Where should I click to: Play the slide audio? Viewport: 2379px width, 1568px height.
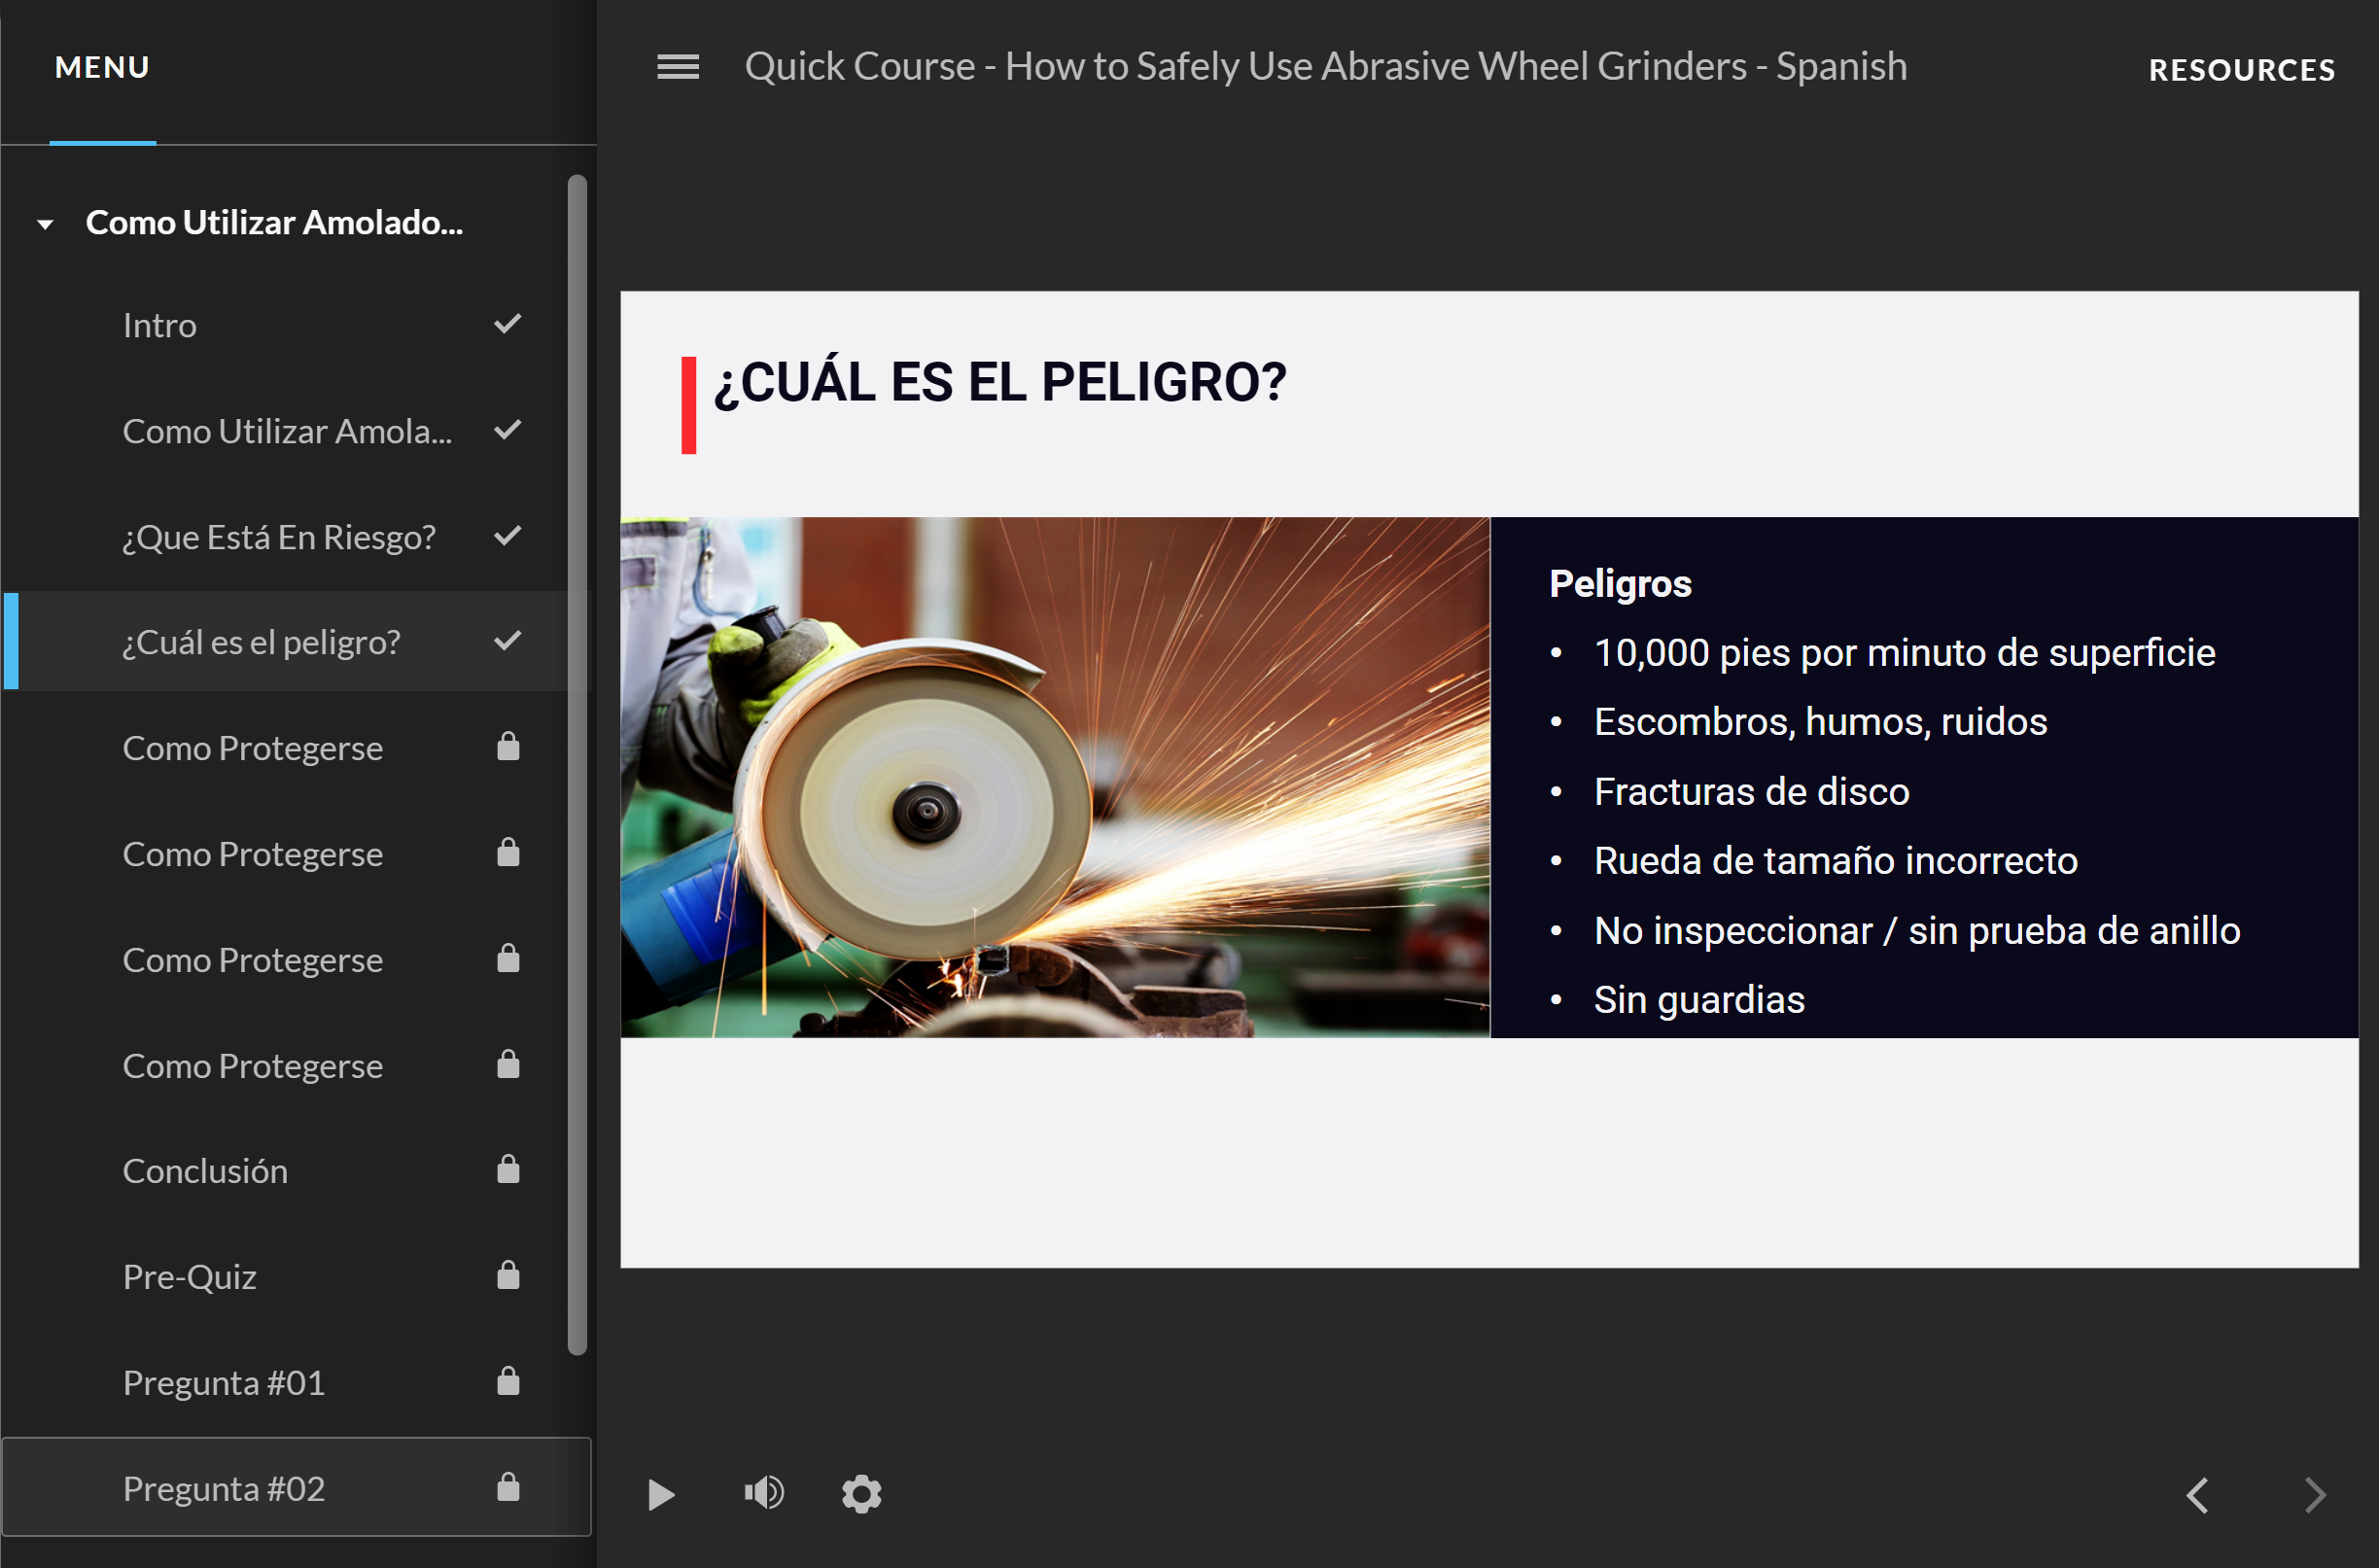click(661, 1494)
